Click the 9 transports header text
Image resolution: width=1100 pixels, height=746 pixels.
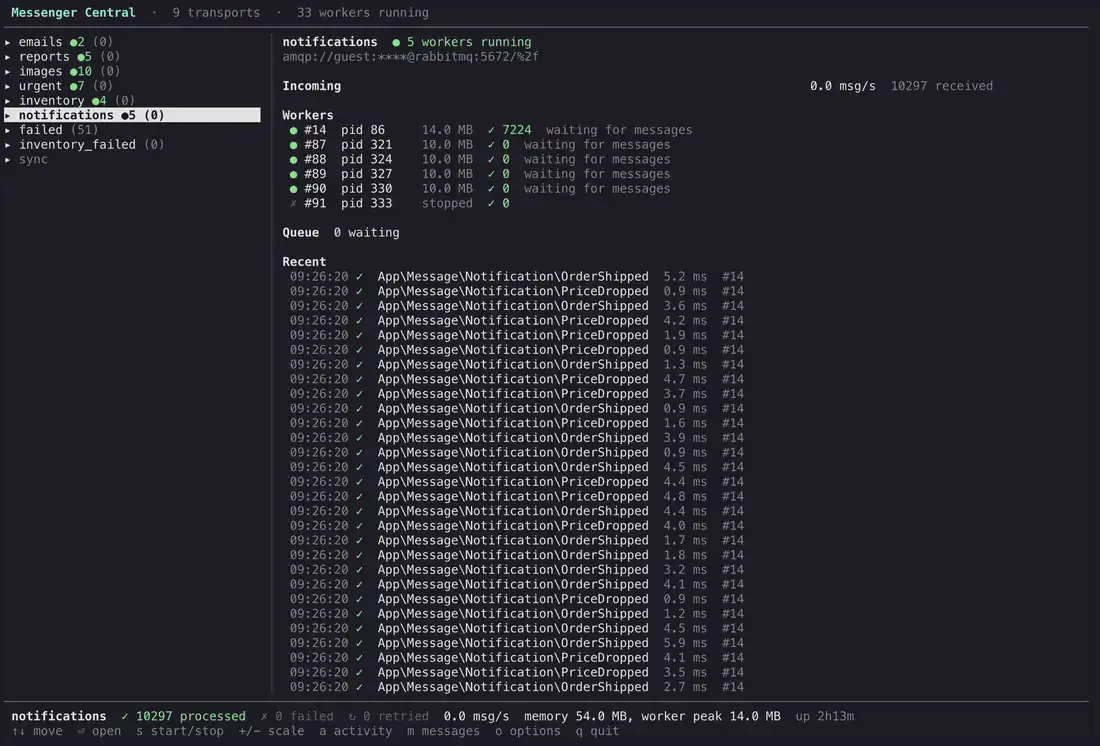pos(216,13)
